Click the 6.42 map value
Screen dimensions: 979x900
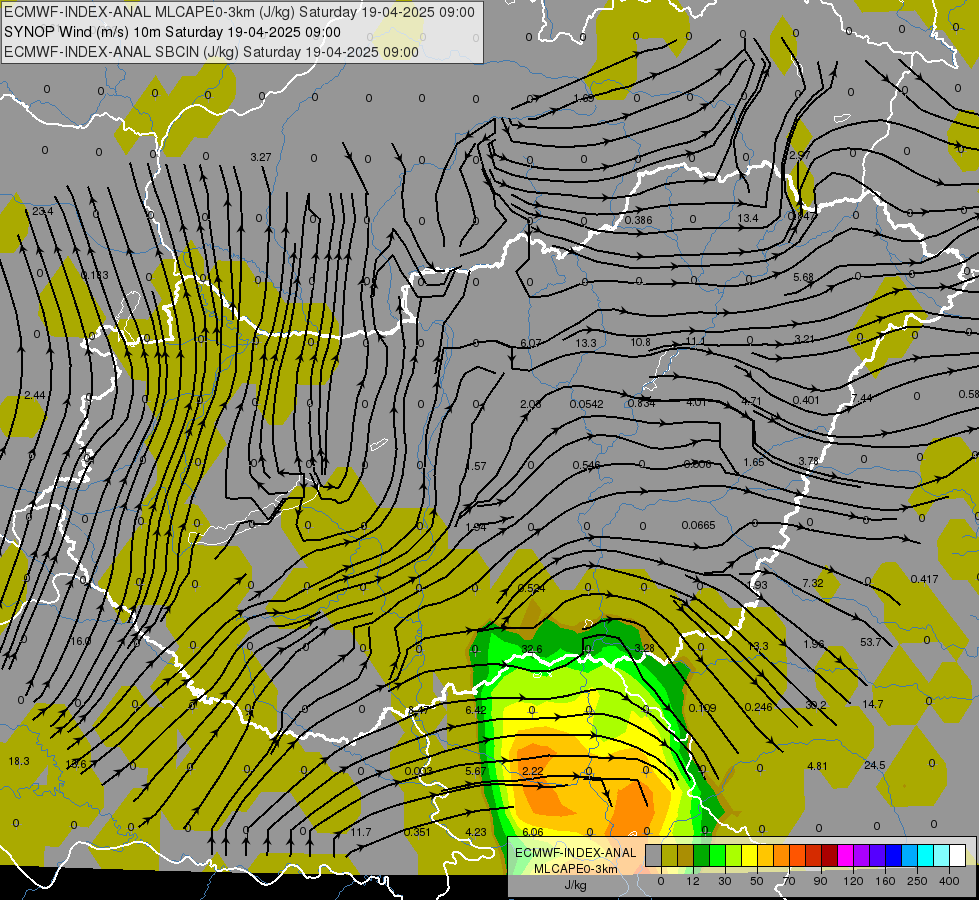pyautogui.click(x=476, y=710)
